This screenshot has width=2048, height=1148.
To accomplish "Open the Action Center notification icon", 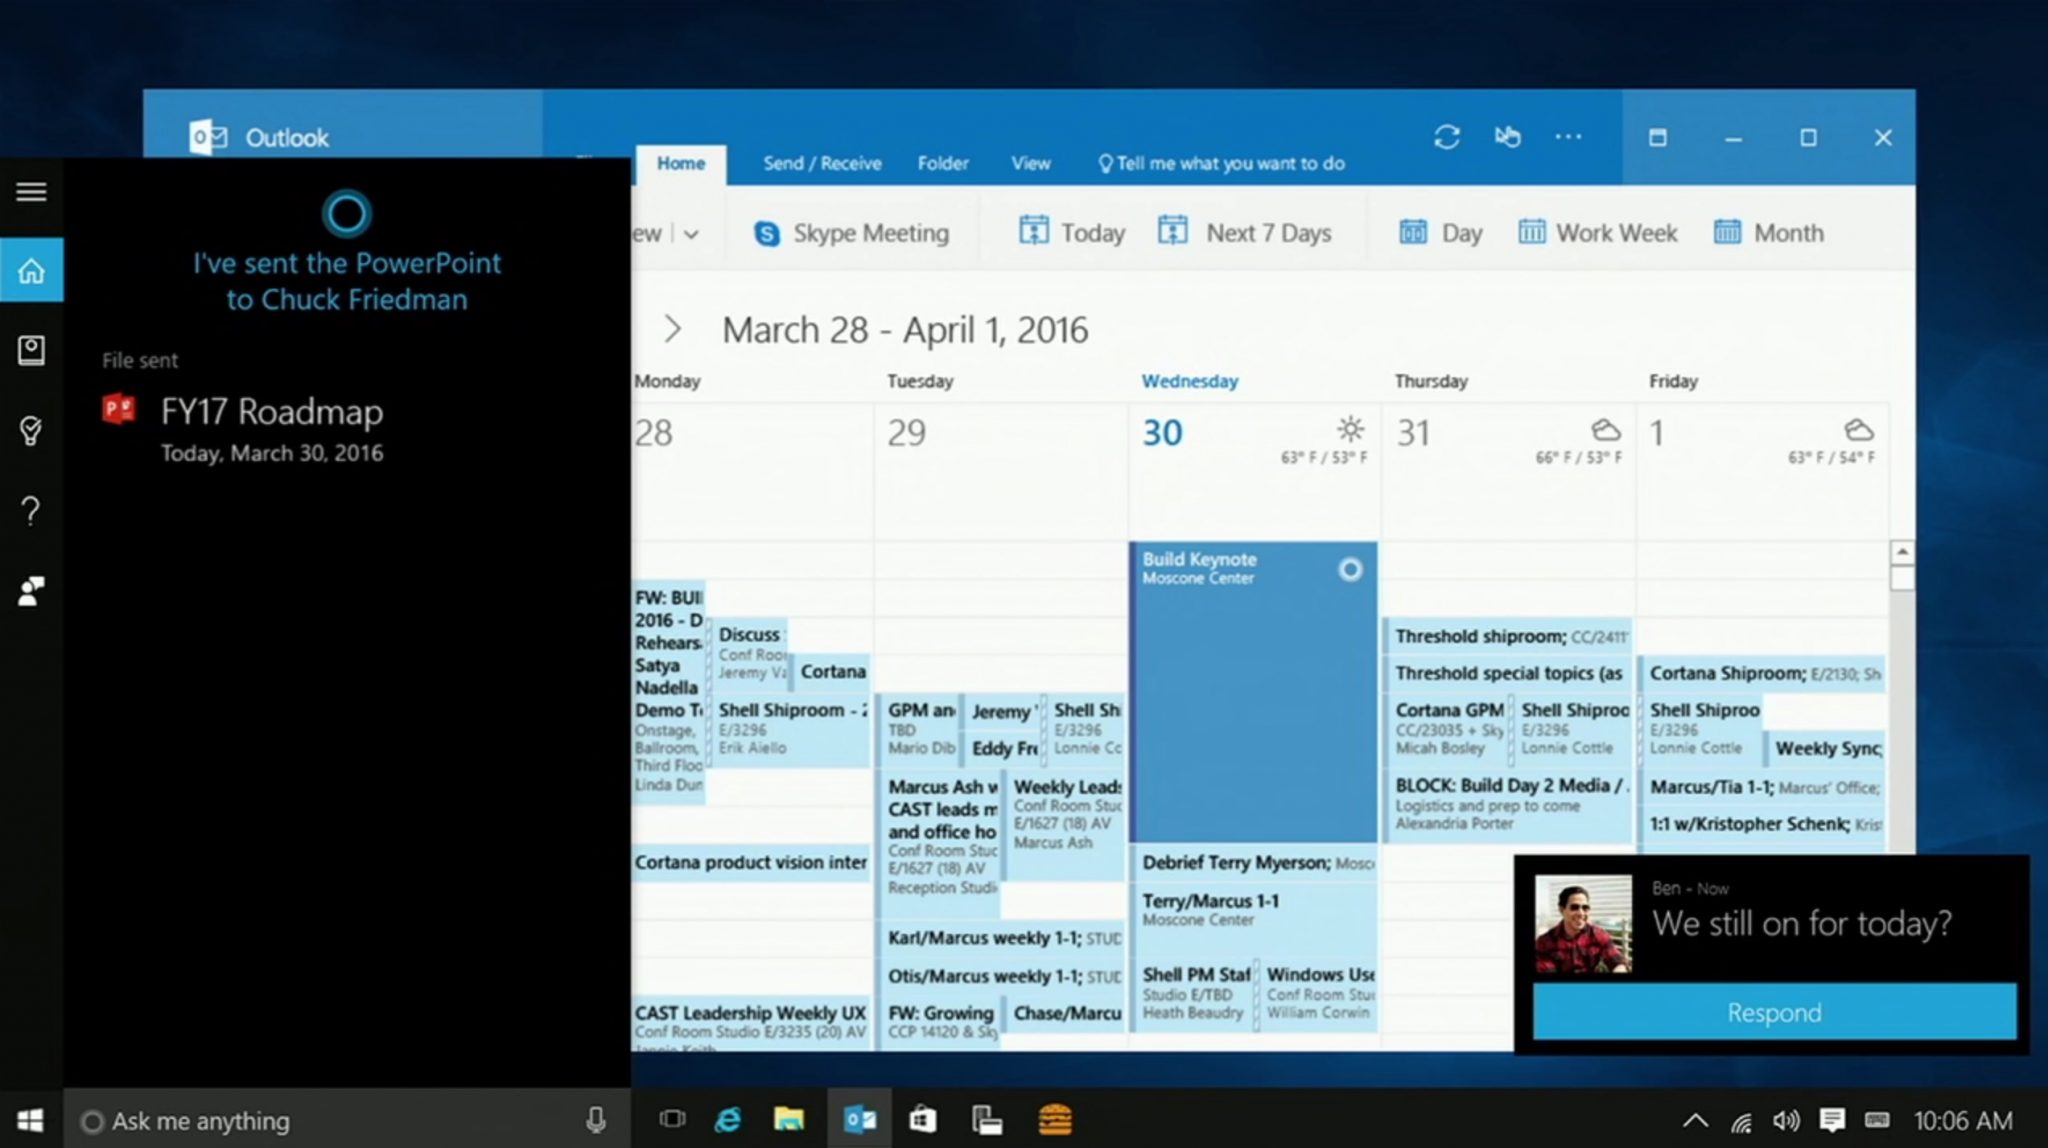I will tap(1832, 1120).
